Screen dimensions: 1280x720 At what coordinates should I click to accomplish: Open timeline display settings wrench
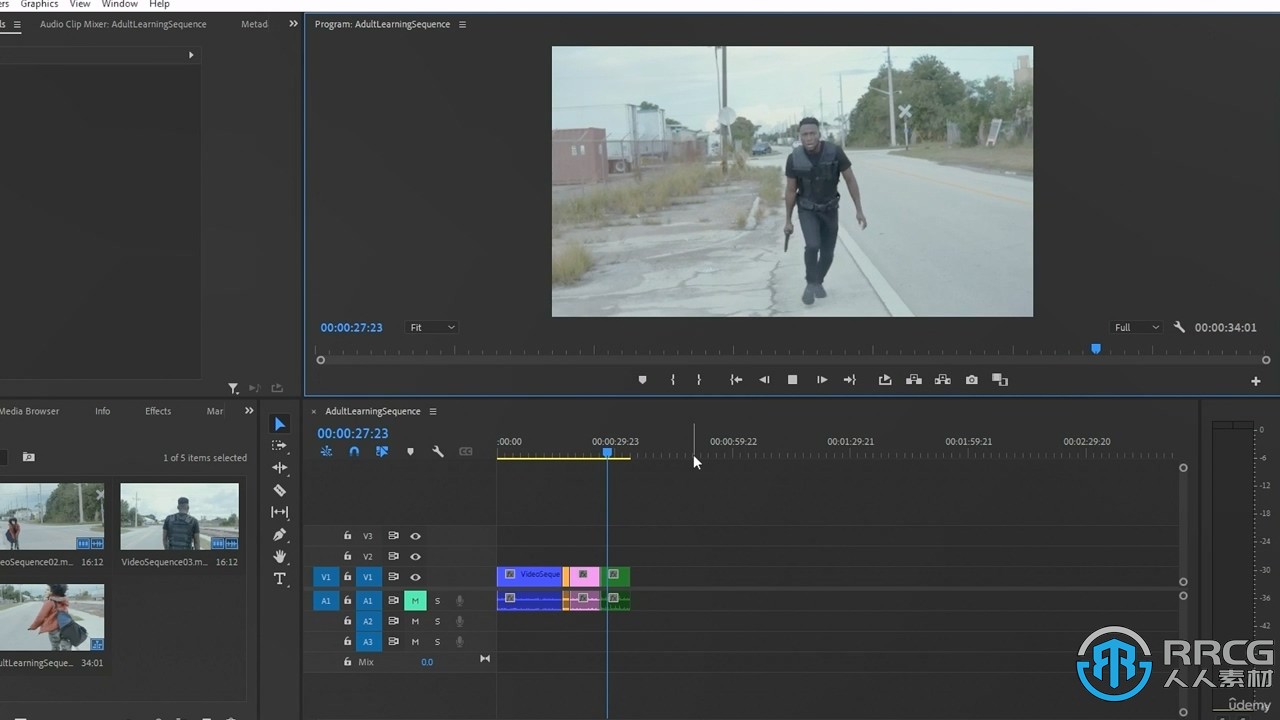tap(438, 452)
